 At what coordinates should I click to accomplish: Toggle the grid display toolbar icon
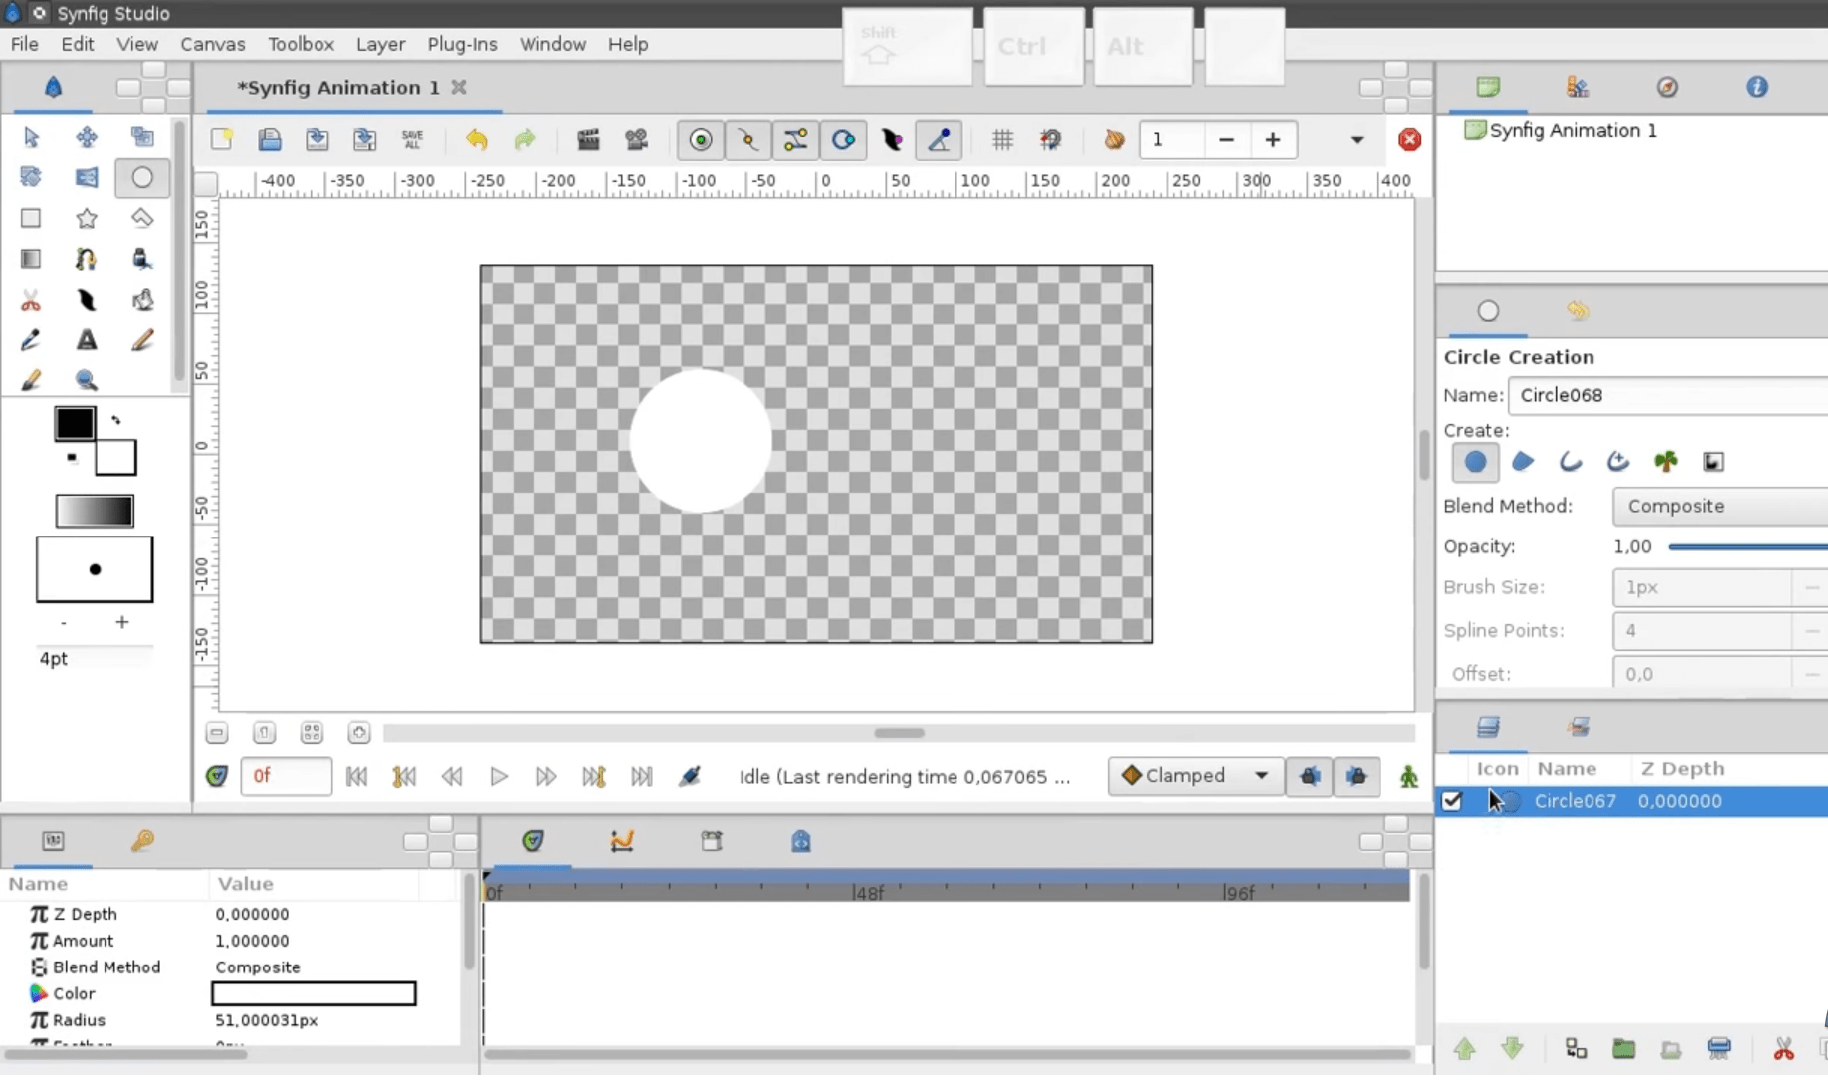[1003, 140]
